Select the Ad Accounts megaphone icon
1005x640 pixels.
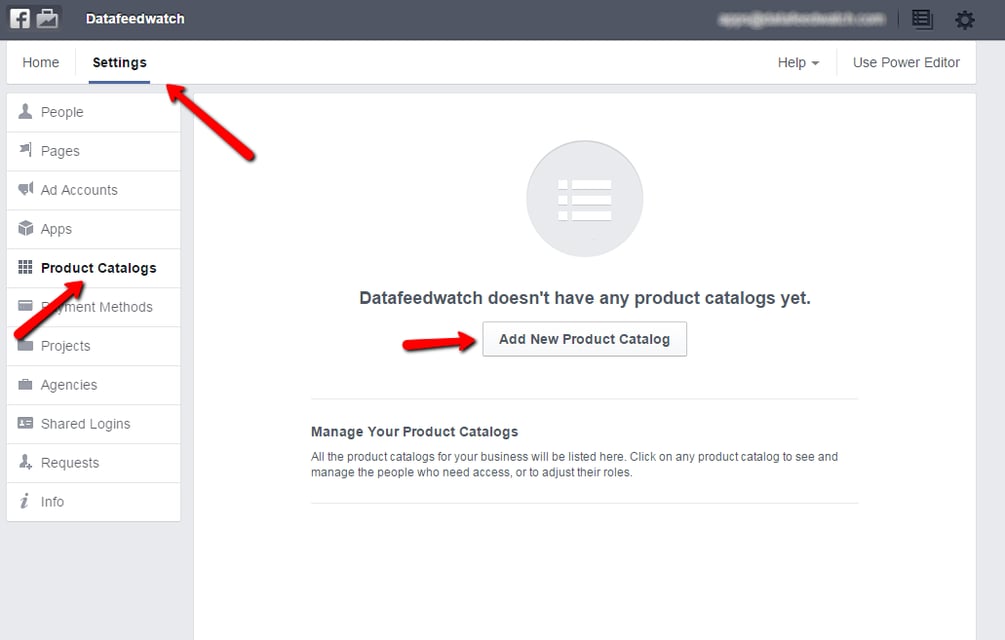tap(25, 190)
